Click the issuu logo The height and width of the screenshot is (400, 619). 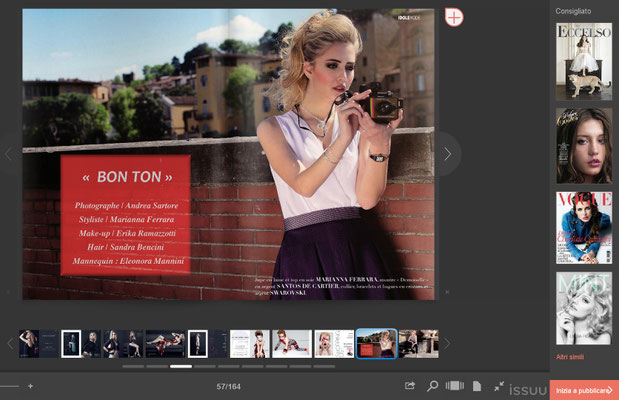[x=527, y=390]
